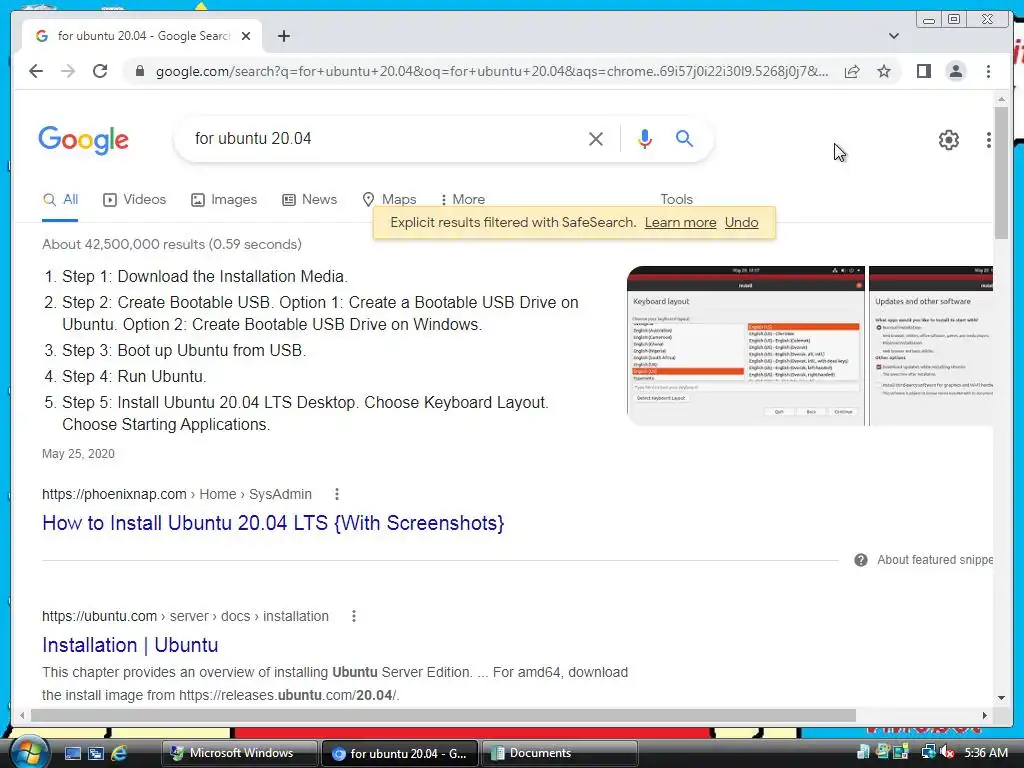The height and width of the screenshot is (768, 1024).
Task: Open options for the phoenixnap result
Action: [x=337, y=494]
